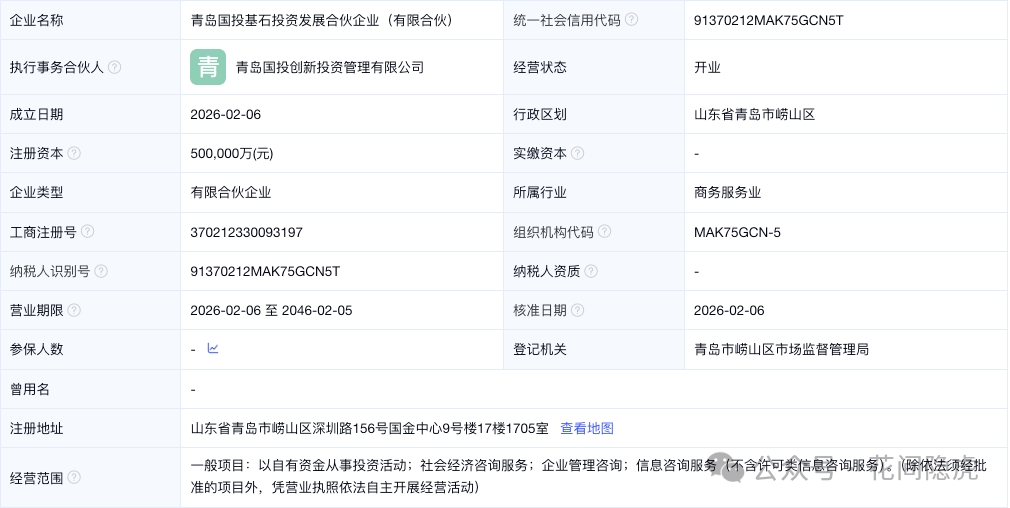Click the 企业名称 label
Screen dimensions: 1010x508
click(x=36, y=20)
